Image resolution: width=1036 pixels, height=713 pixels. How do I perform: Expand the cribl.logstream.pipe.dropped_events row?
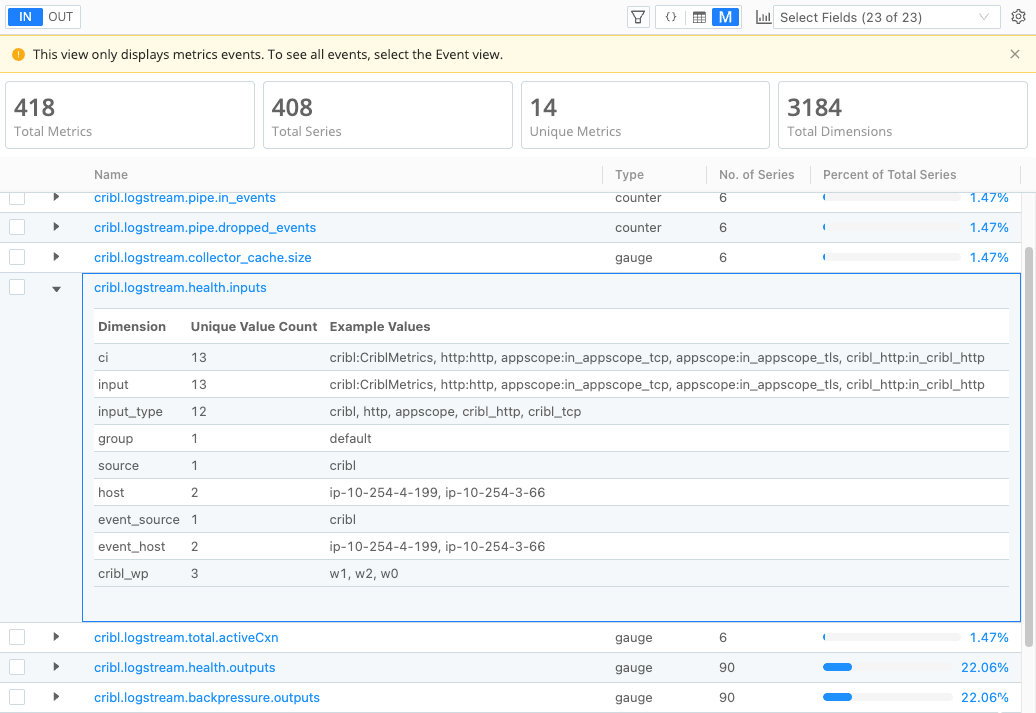tap(56, 227)
